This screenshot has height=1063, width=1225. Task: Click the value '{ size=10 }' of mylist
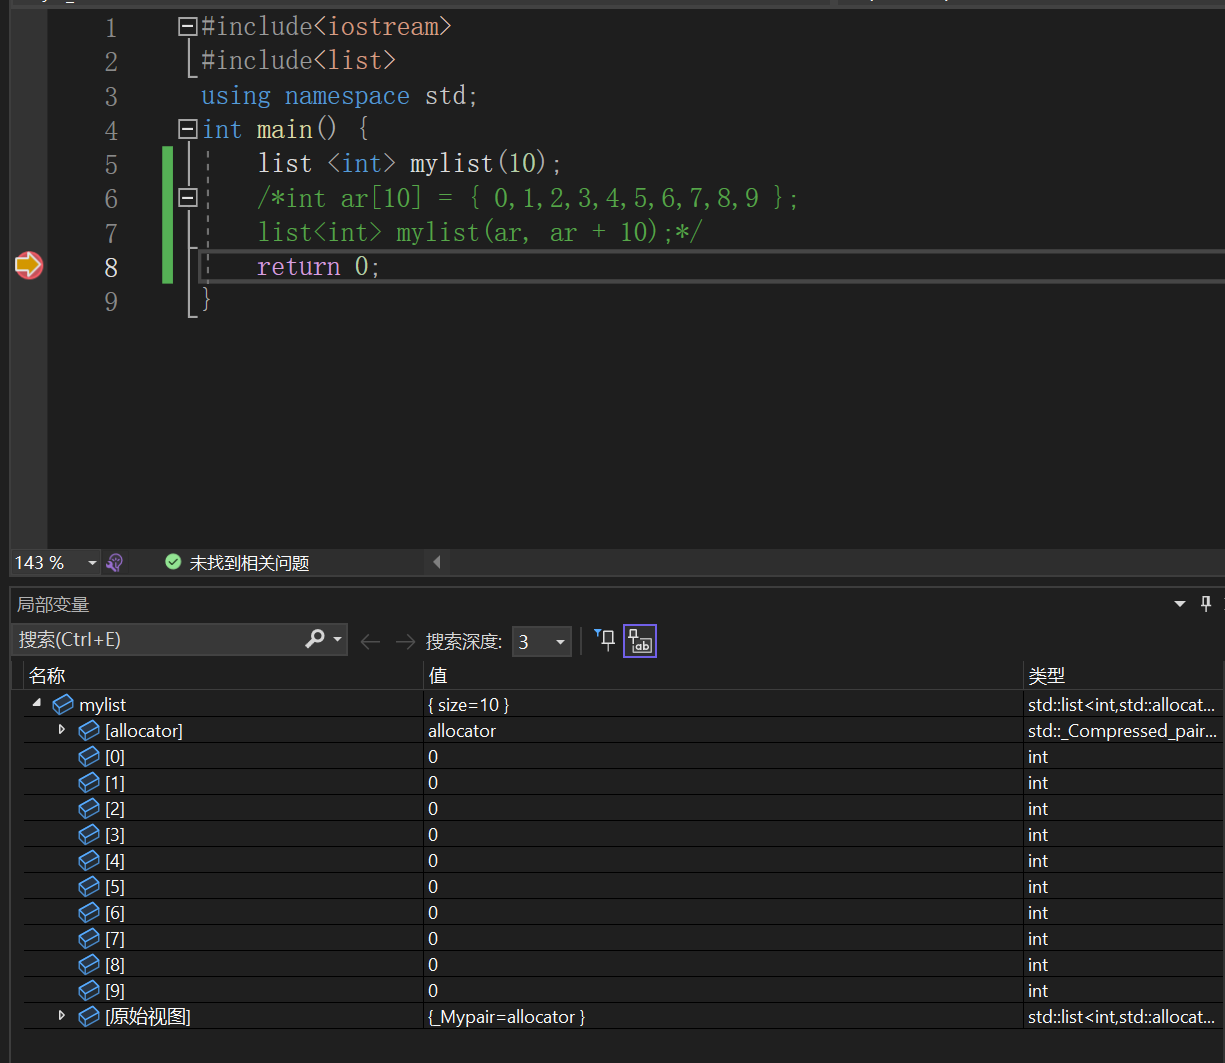click(469, 705)
